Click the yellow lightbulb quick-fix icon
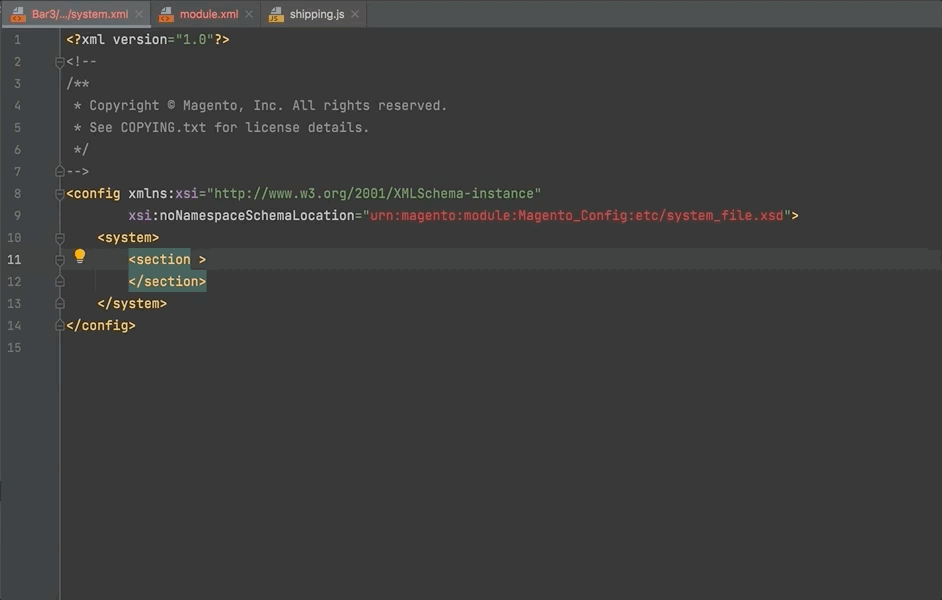Image resolution: width=942 pixels, height=600 pixels. coord(80,256)
